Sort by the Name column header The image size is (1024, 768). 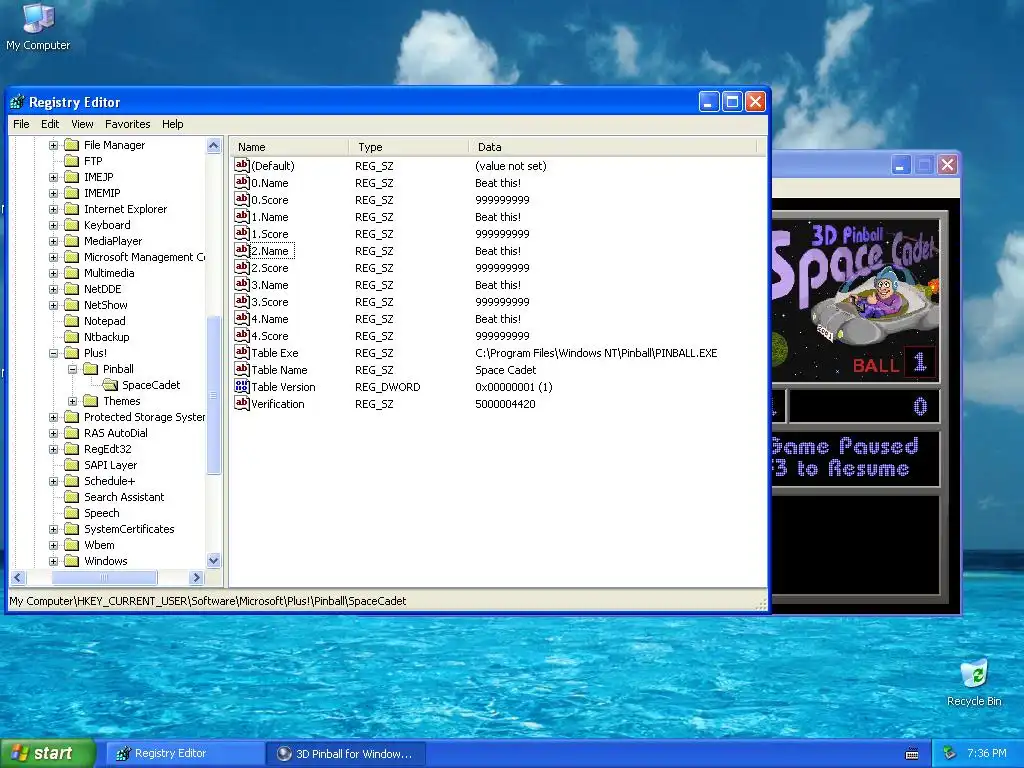289,147
